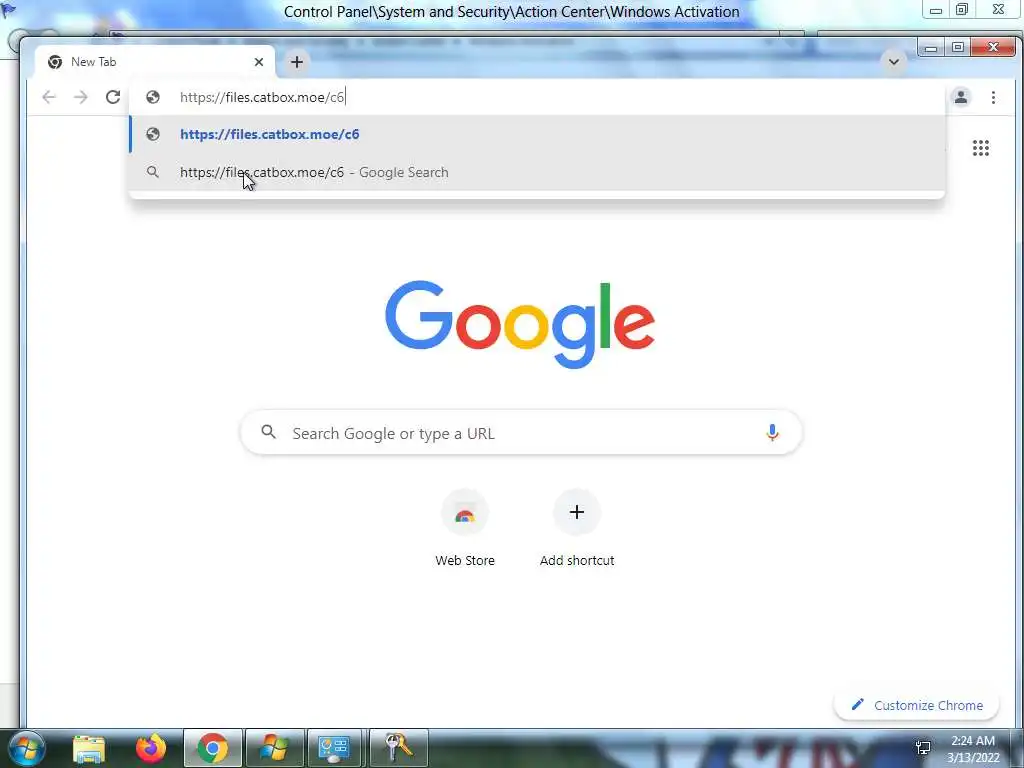Viewport: 1024px width, 768px height.
Task: Select the Google Search suggestion for the URL
Action: pos(537,172)
